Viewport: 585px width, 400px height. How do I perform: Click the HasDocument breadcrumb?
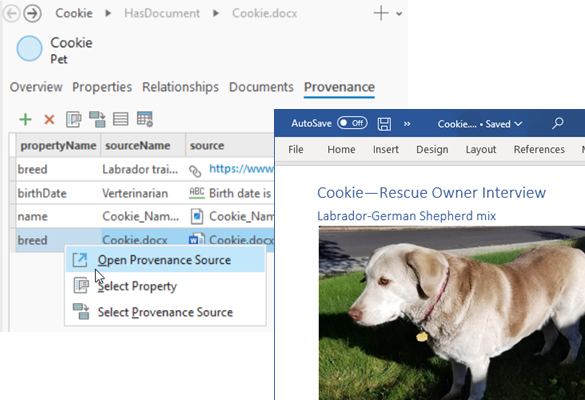pyautogui.click(x=162, y=14)
